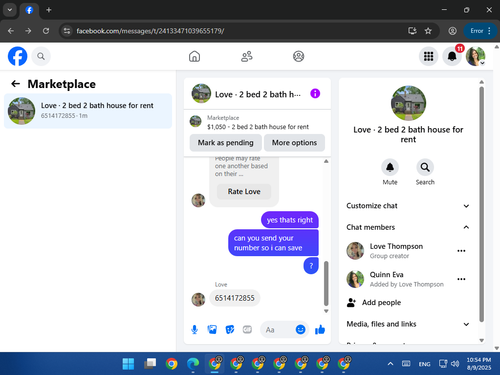
Task: Click ENG language indicator
Action: point(424,364)
